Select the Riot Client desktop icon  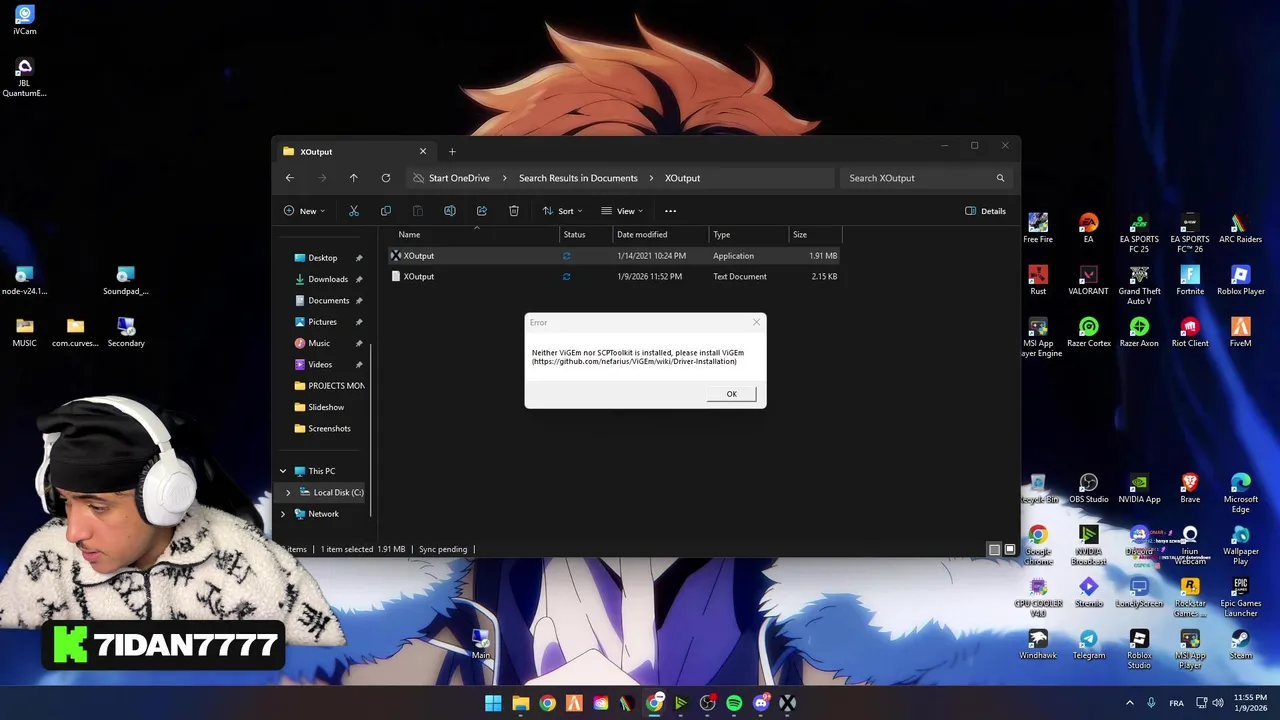point(1190,332)
